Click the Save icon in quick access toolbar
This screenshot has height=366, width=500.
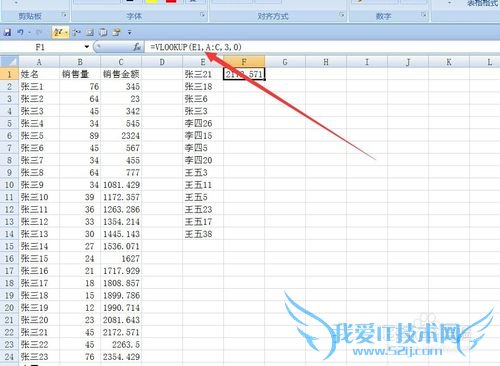(x=7, y=32)
